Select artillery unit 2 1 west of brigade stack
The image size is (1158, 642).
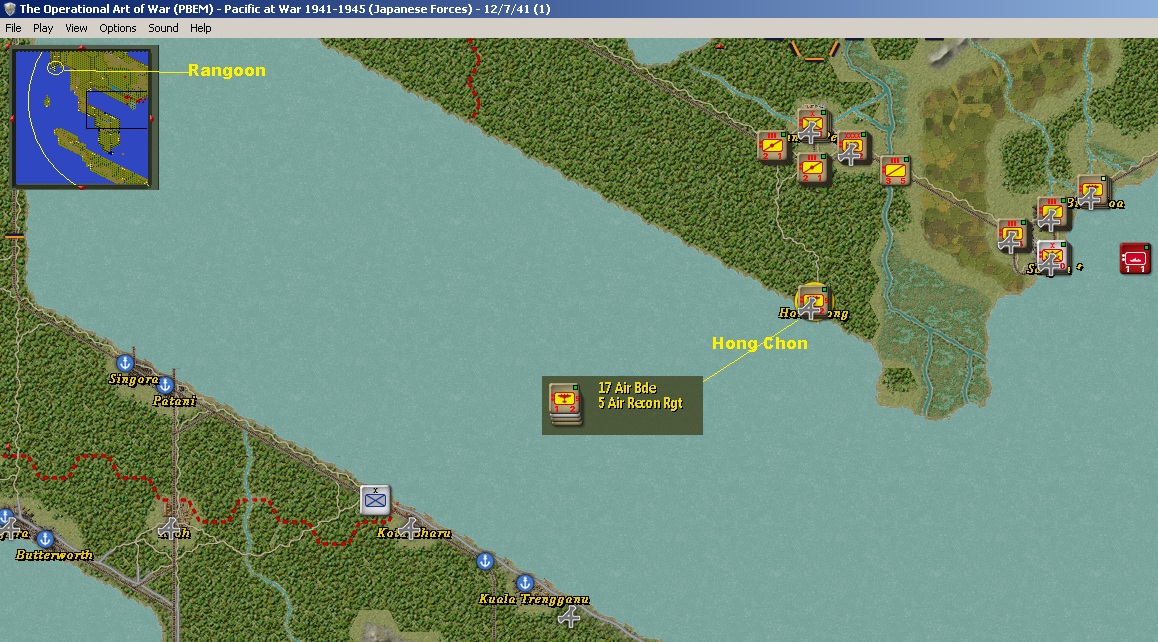coord(772,146)
